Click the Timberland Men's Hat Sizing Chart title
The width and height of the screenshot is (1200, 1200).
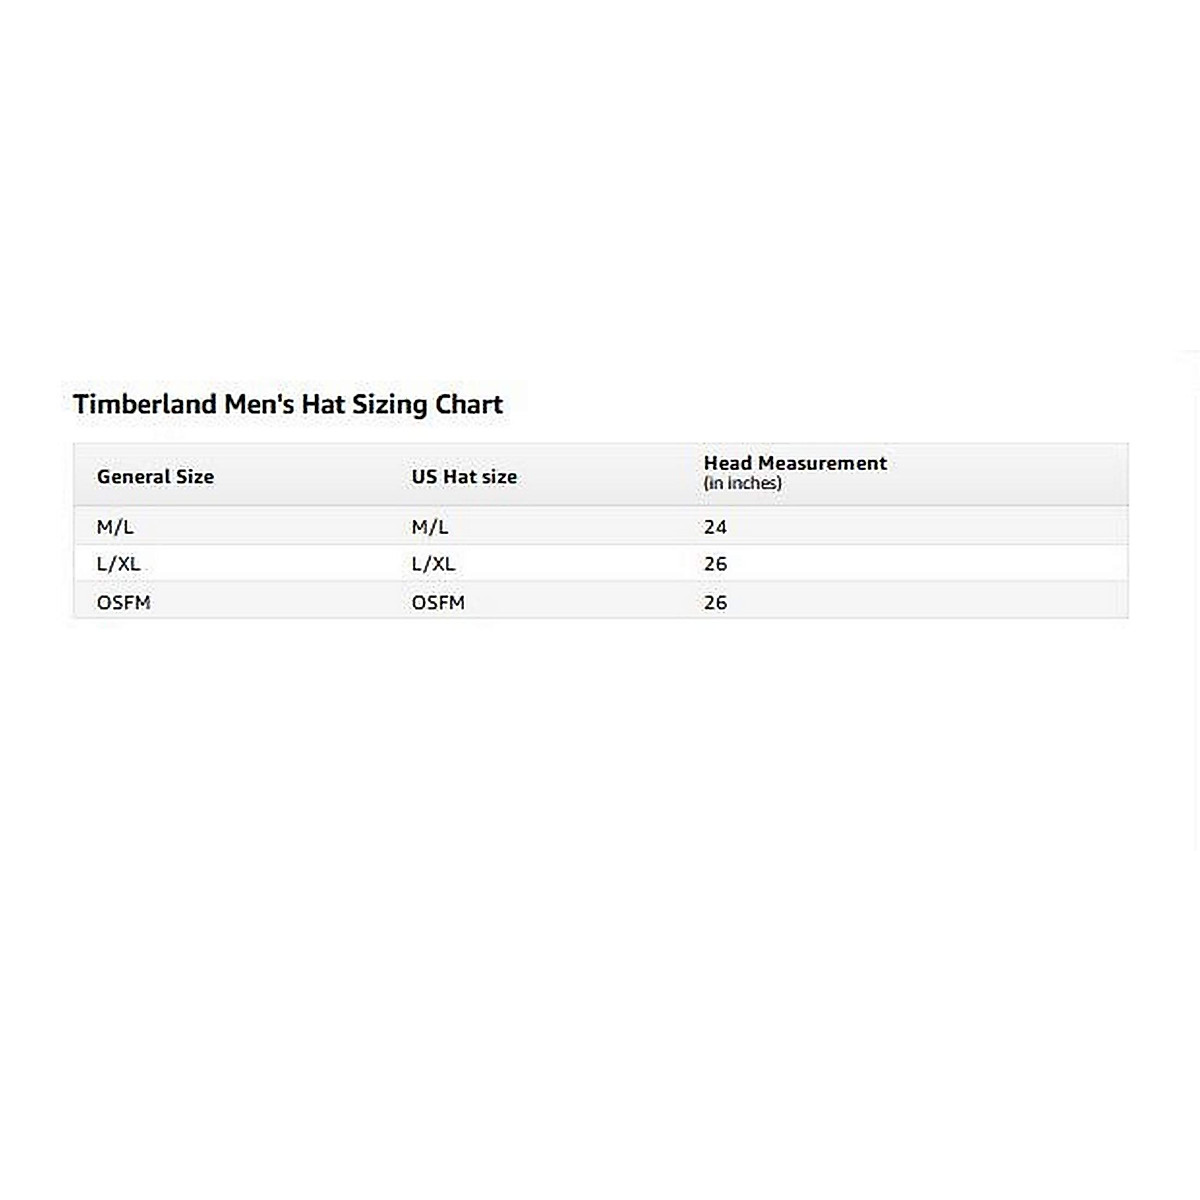point(288,405)
